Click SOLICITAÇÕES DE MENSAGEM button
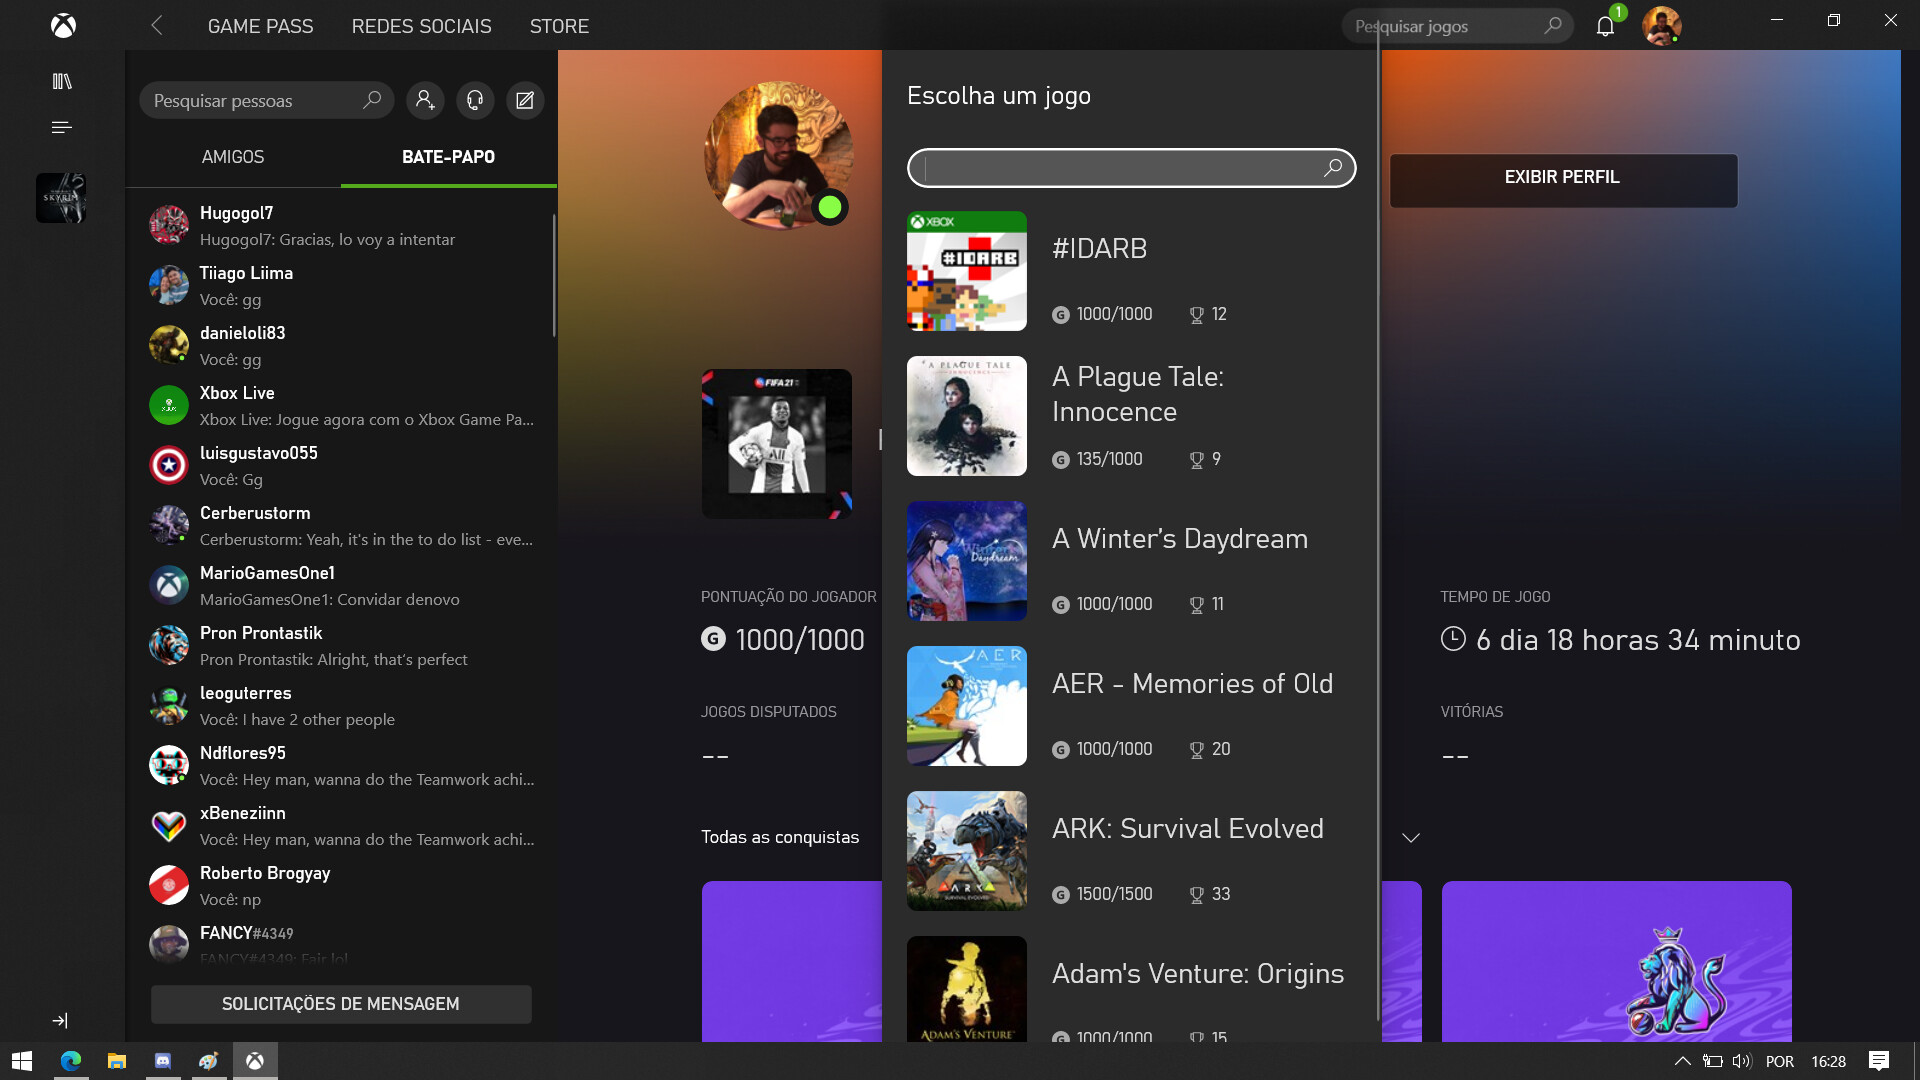This screenshot has height=1080, width=1920. tap(341, 1004)
